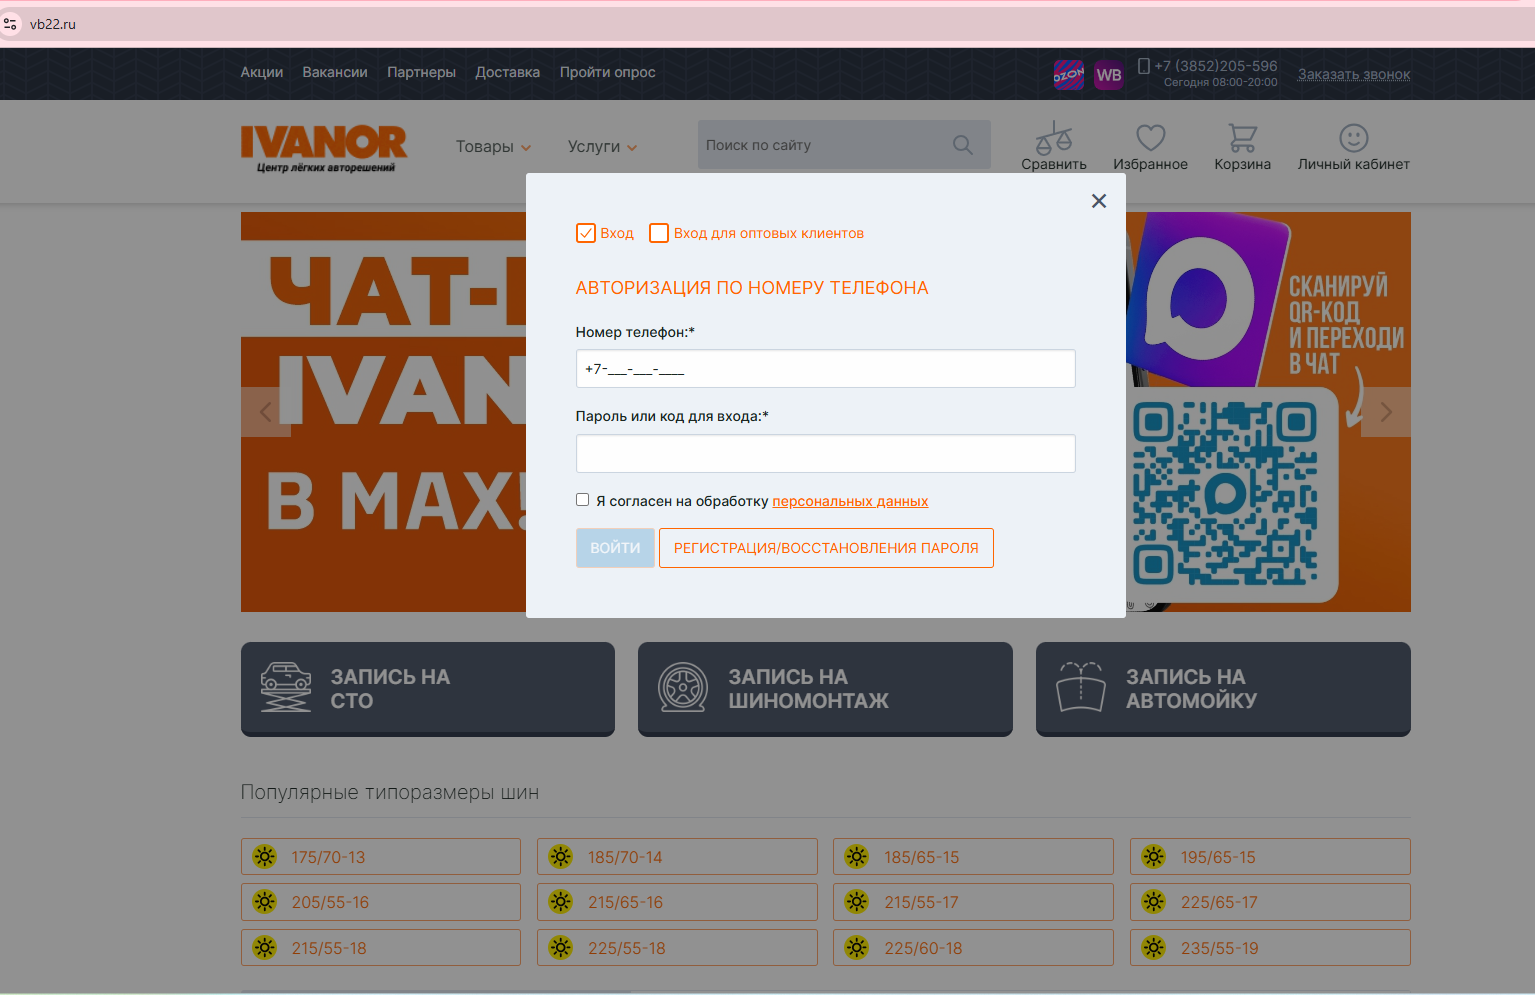Click the search magnifier icon
Screen dimensions: 1535x995
[962, 145]
